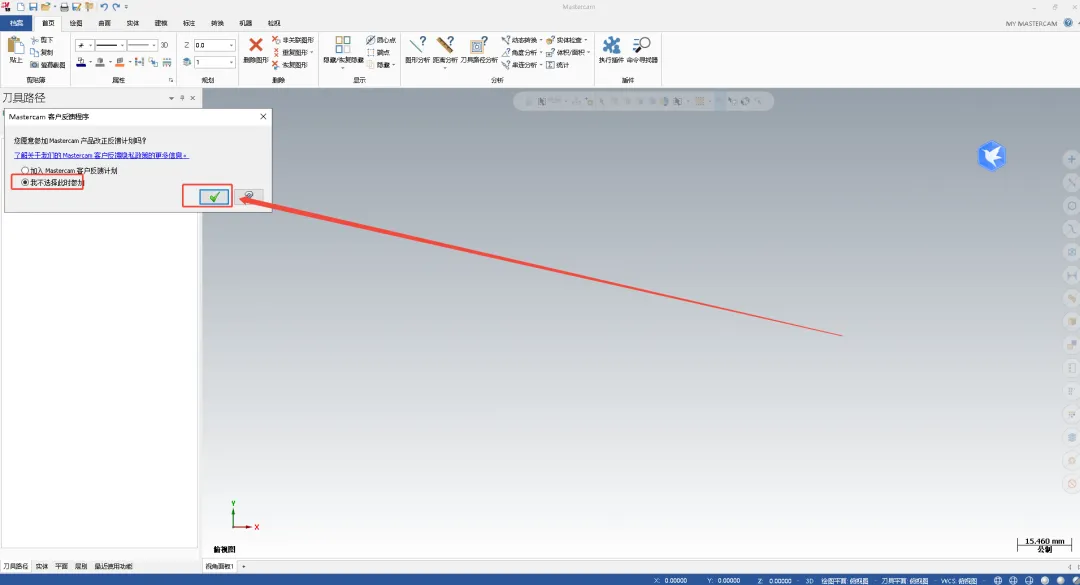Click the 15.460 mm scale indicator

tap(1044, 545)
